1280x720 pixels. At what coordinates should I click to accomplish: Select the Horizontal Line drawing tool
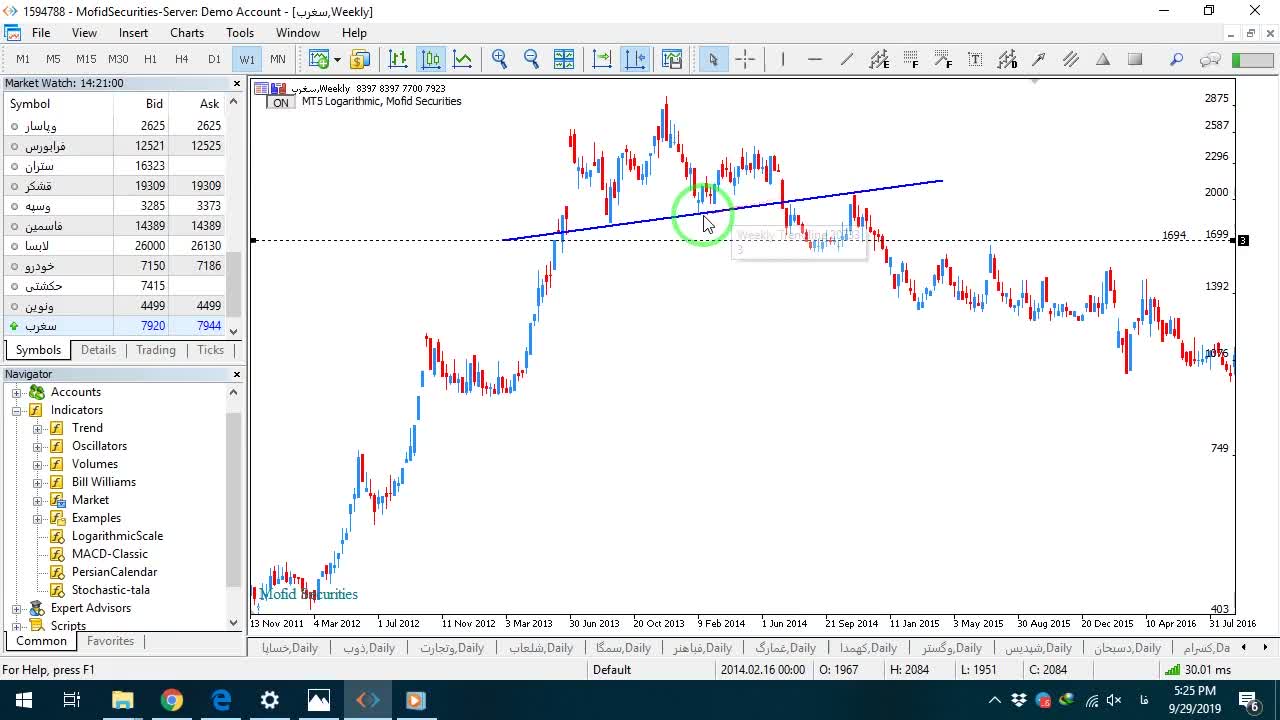tap(815, 59)
